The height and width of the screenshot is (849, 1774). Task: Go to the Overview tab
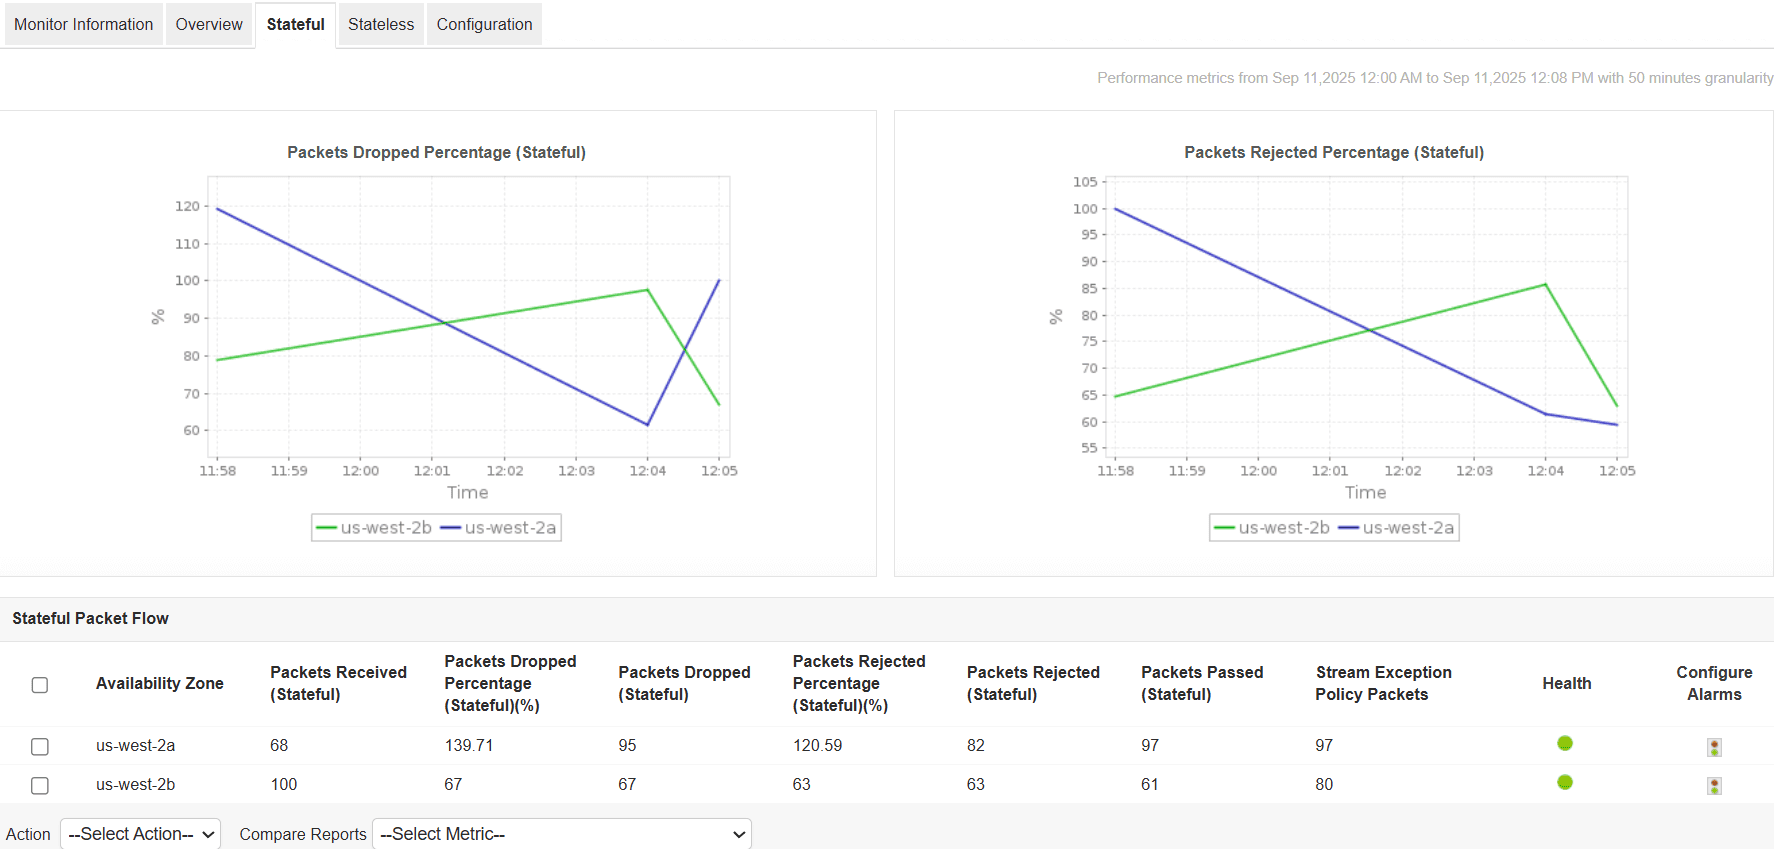pos(209,24)
